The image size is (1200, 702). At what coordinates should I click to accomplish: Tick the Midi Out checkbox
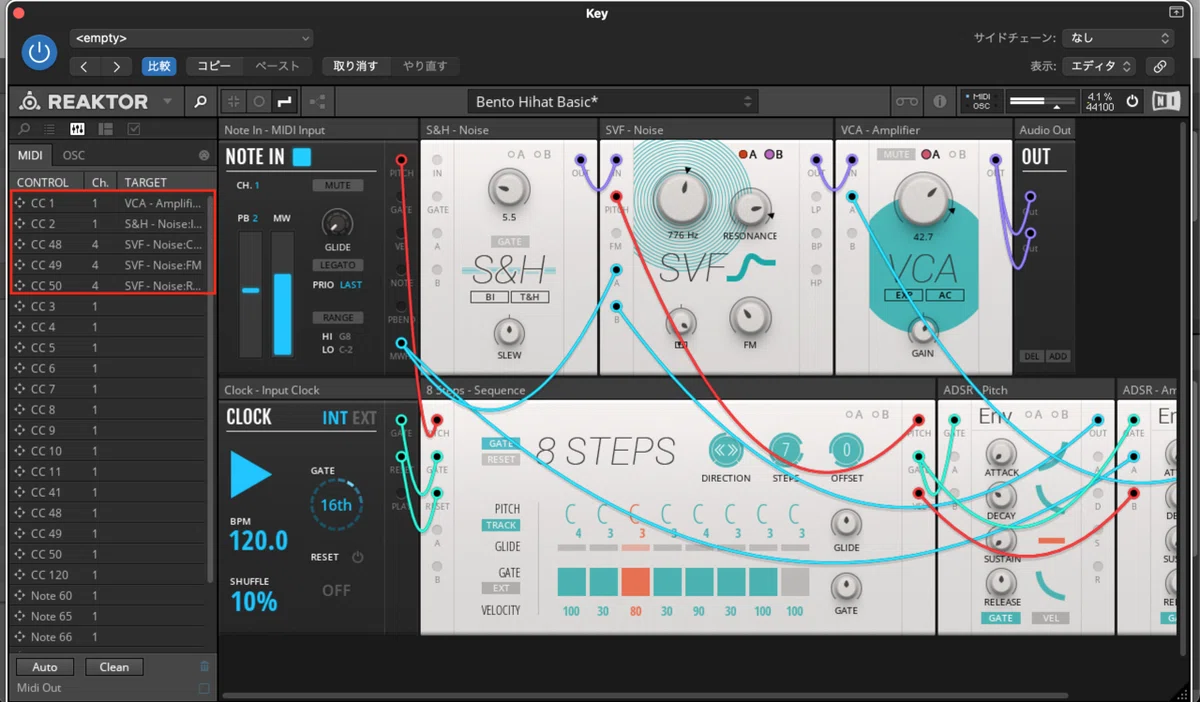point(204,688)
